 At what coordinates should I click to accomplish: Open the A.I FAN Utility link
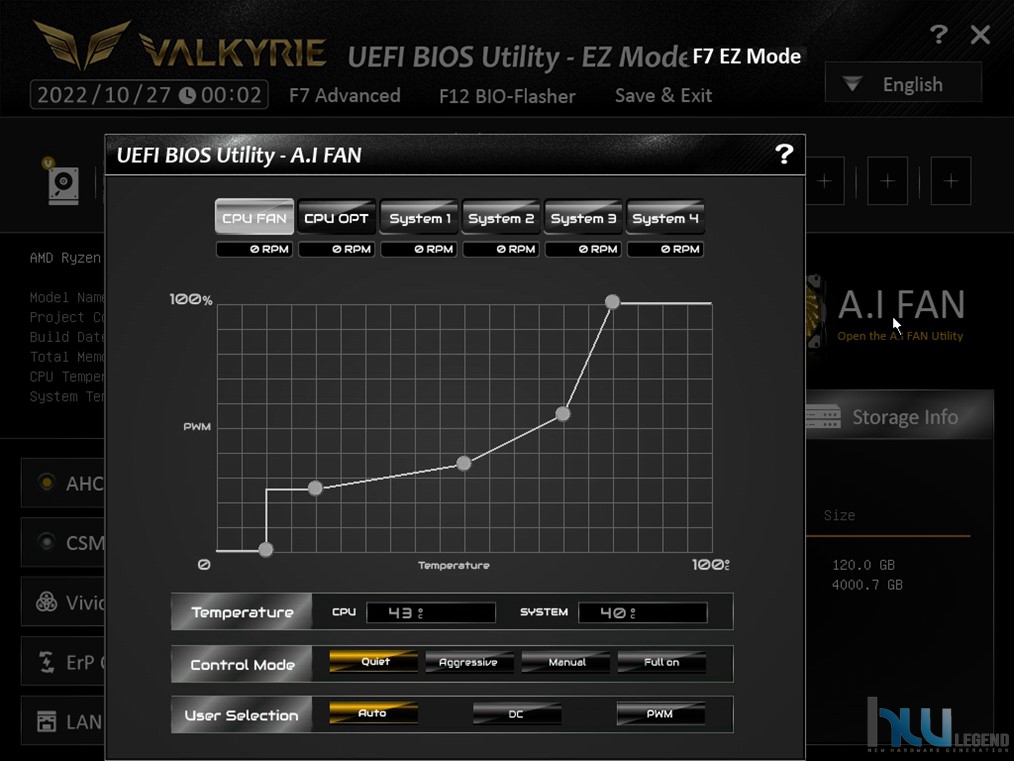[900, 336]
